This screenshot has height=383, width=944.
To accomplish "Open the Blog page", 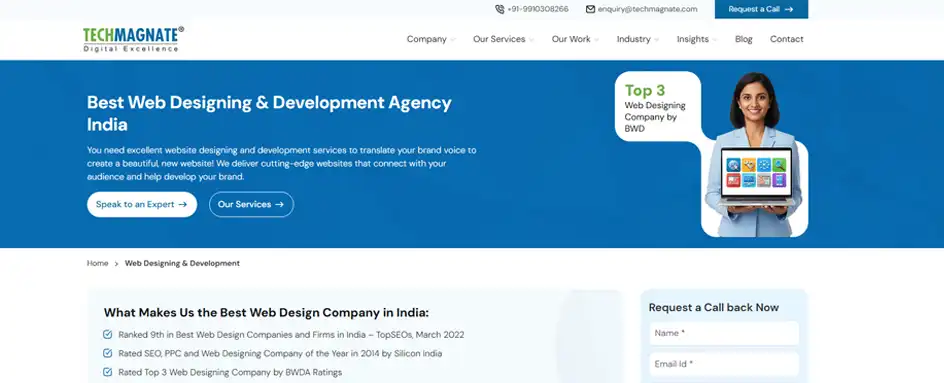I will click(x=744, y=39).
